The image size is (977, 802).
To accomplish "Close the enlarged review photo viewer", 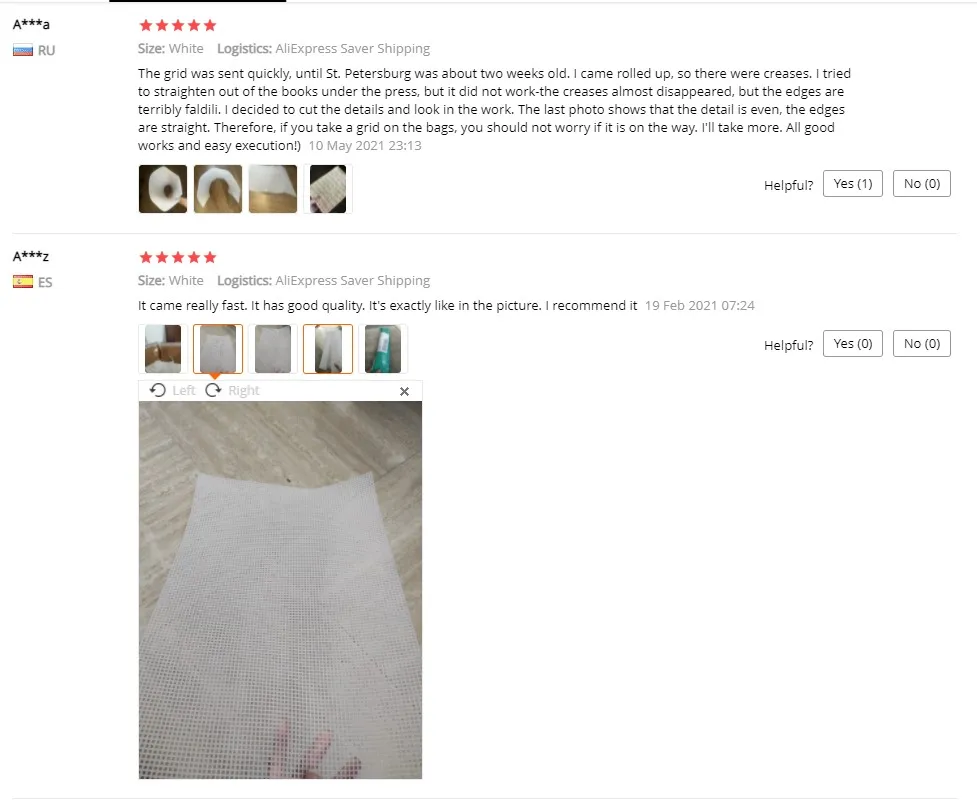I will 404,391.
